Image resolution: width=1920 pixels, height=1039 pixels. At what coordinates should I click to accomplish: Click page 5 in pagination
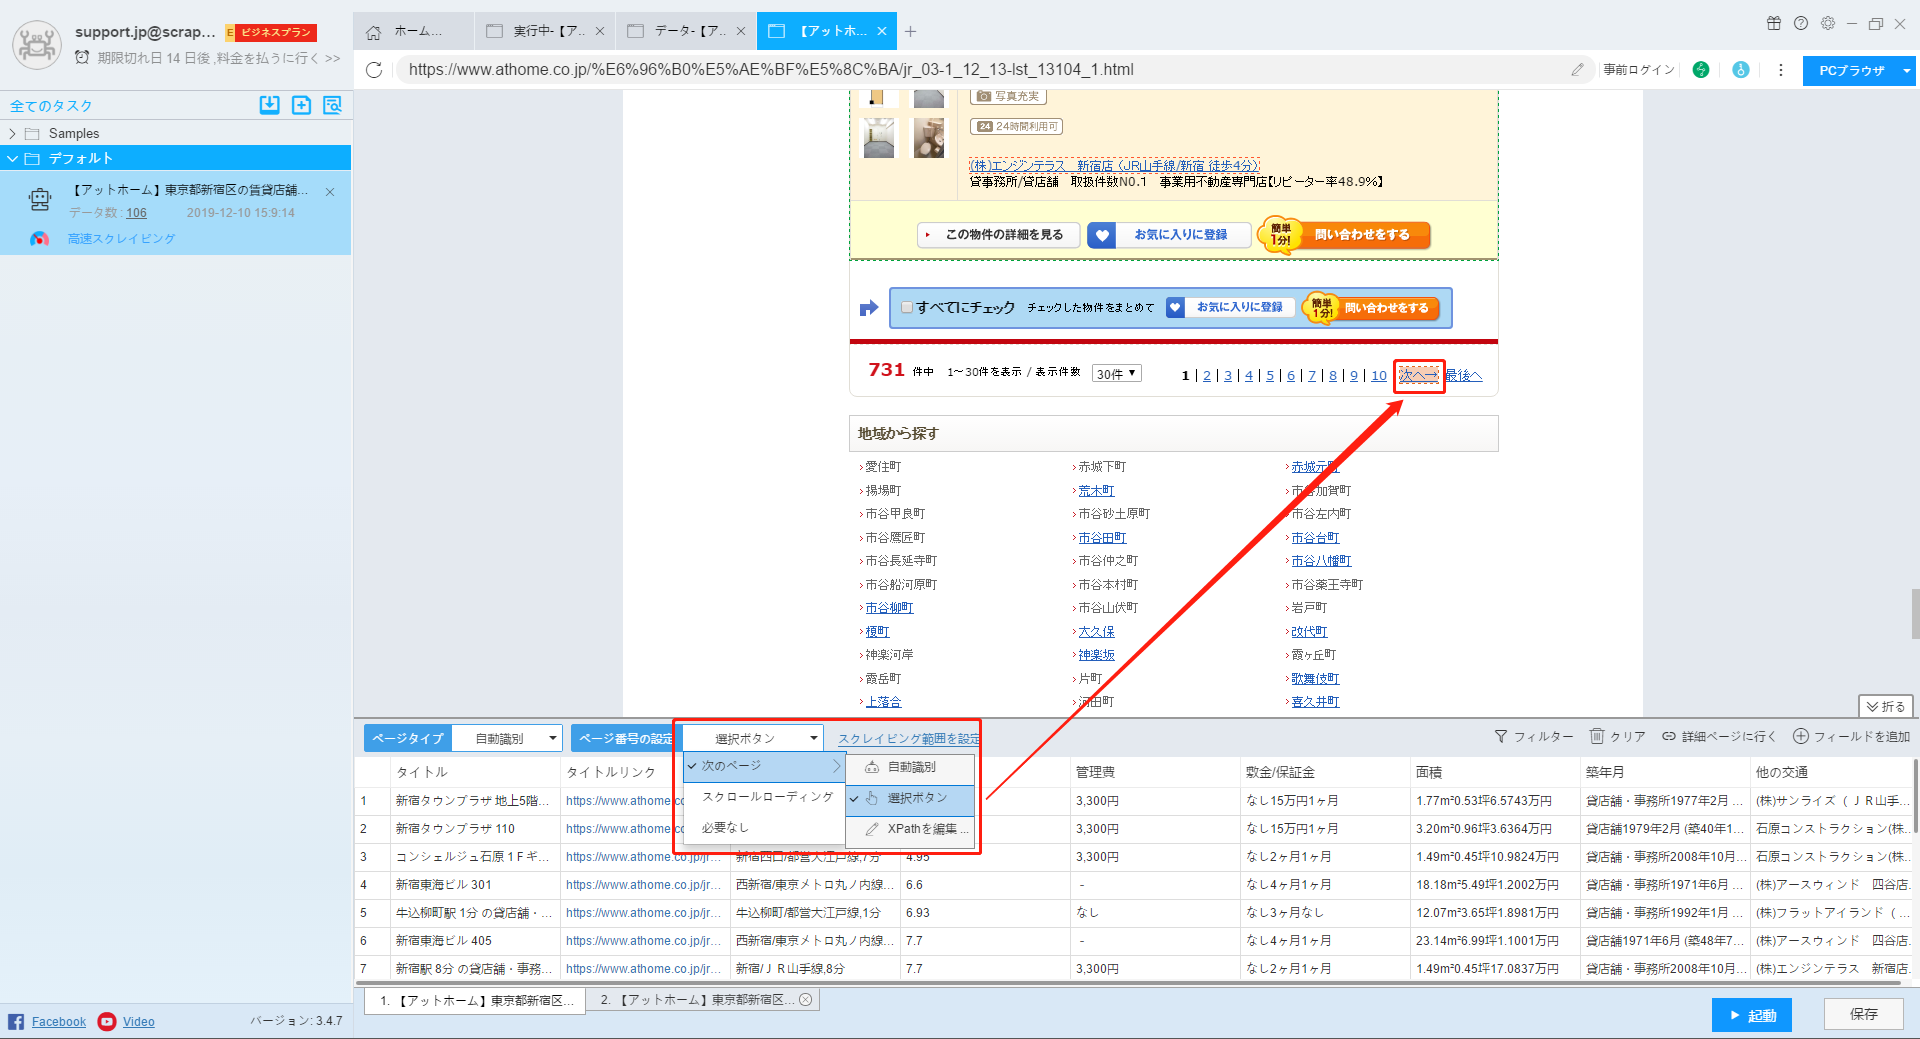click(x=1270, y=376)
